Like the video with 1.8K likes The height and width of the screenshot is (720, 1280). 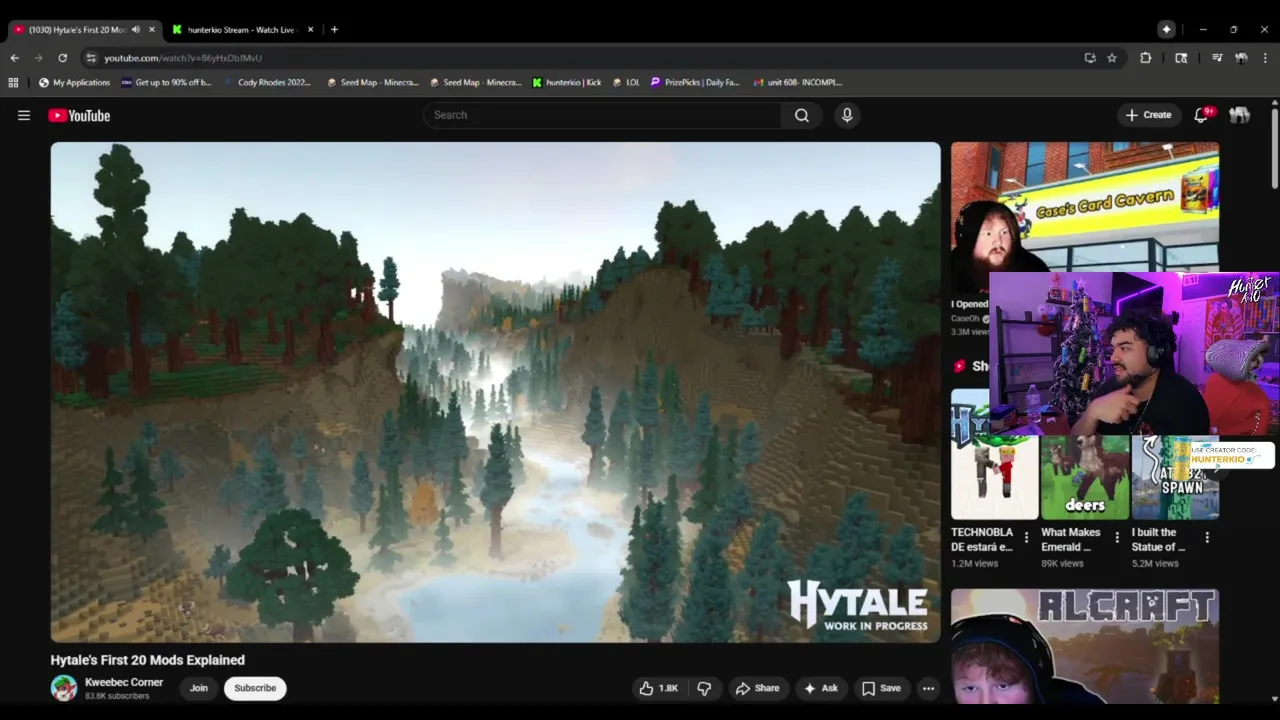click(x=659, y=688)
